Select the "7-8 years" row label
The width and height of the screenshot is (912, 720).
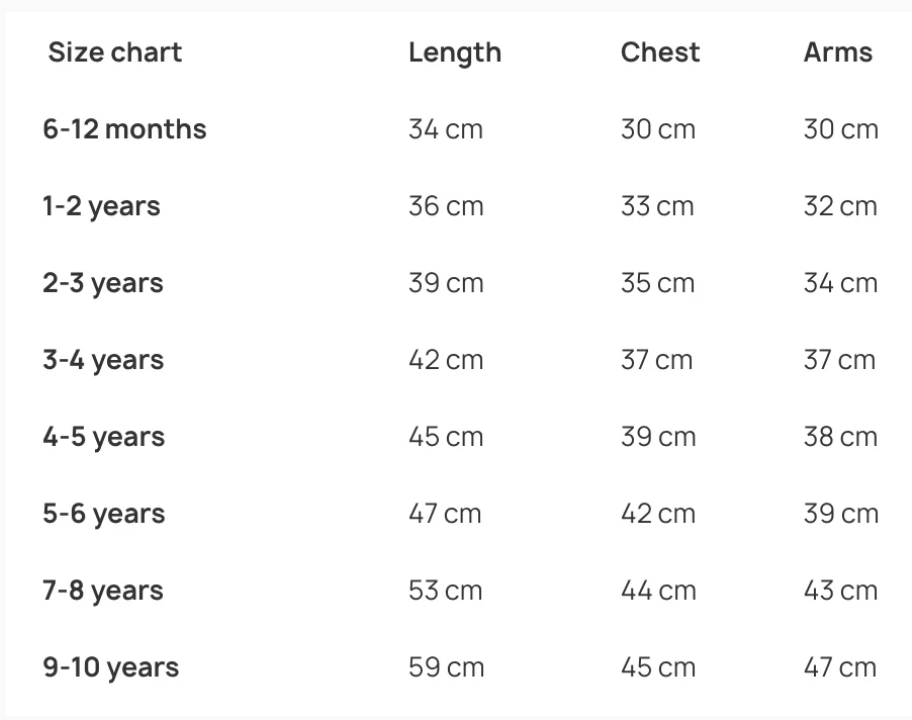pyautogui.click(x=103, y=591)
